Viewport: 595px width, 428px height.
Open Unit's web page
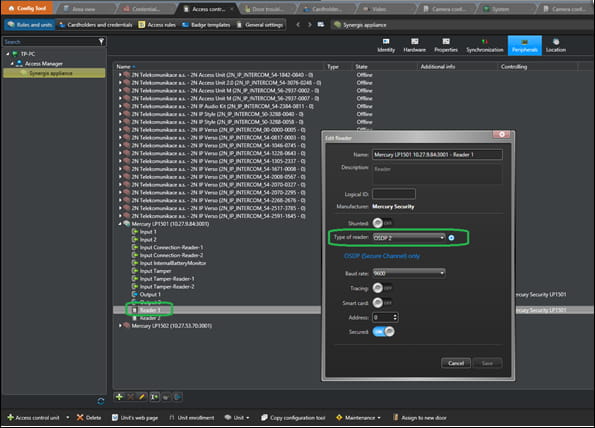pos(135,418)
